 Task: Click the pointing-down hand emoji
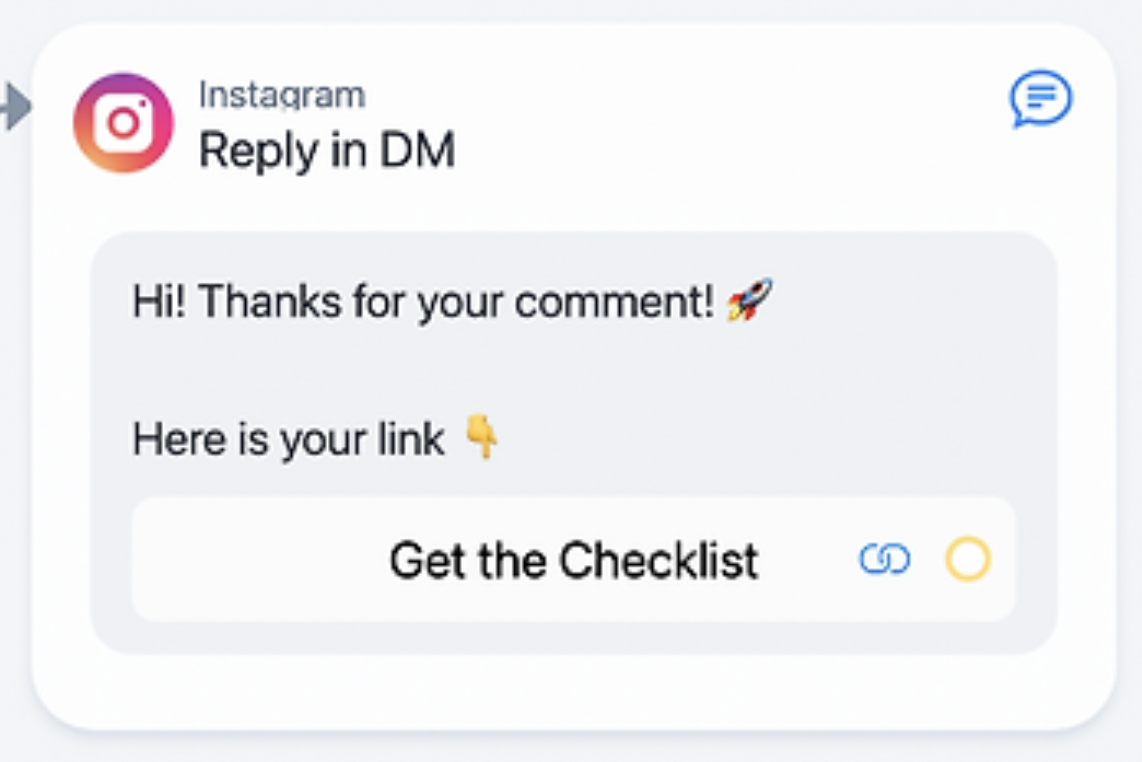[483, 438]
